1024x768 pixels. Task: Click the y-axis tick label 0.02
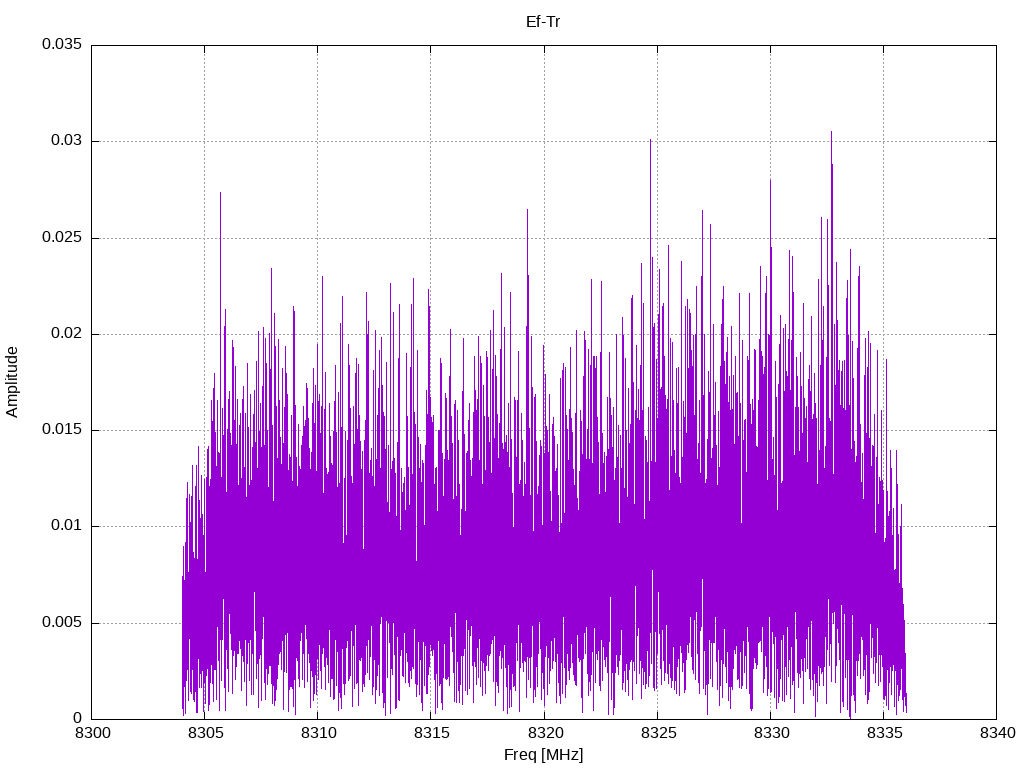point(67,333)
